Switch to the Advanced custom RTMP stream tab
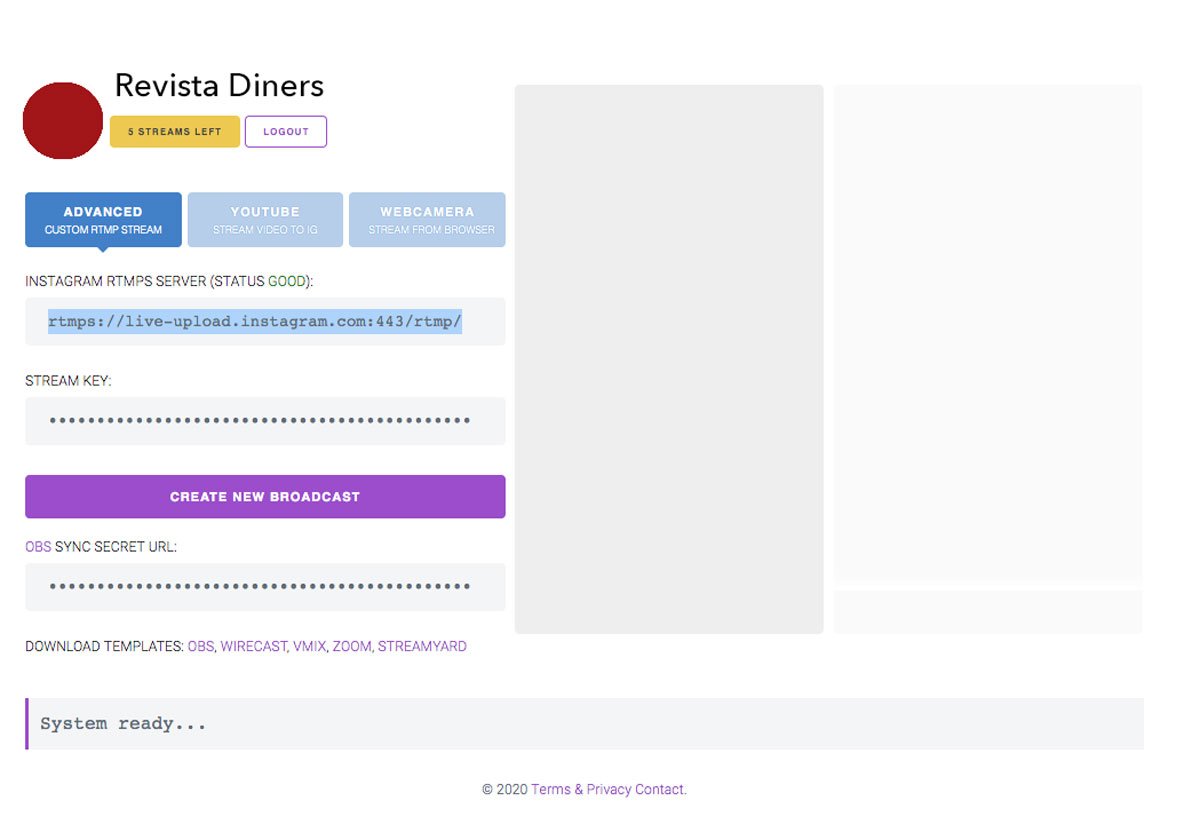 [x=103, y=220]
